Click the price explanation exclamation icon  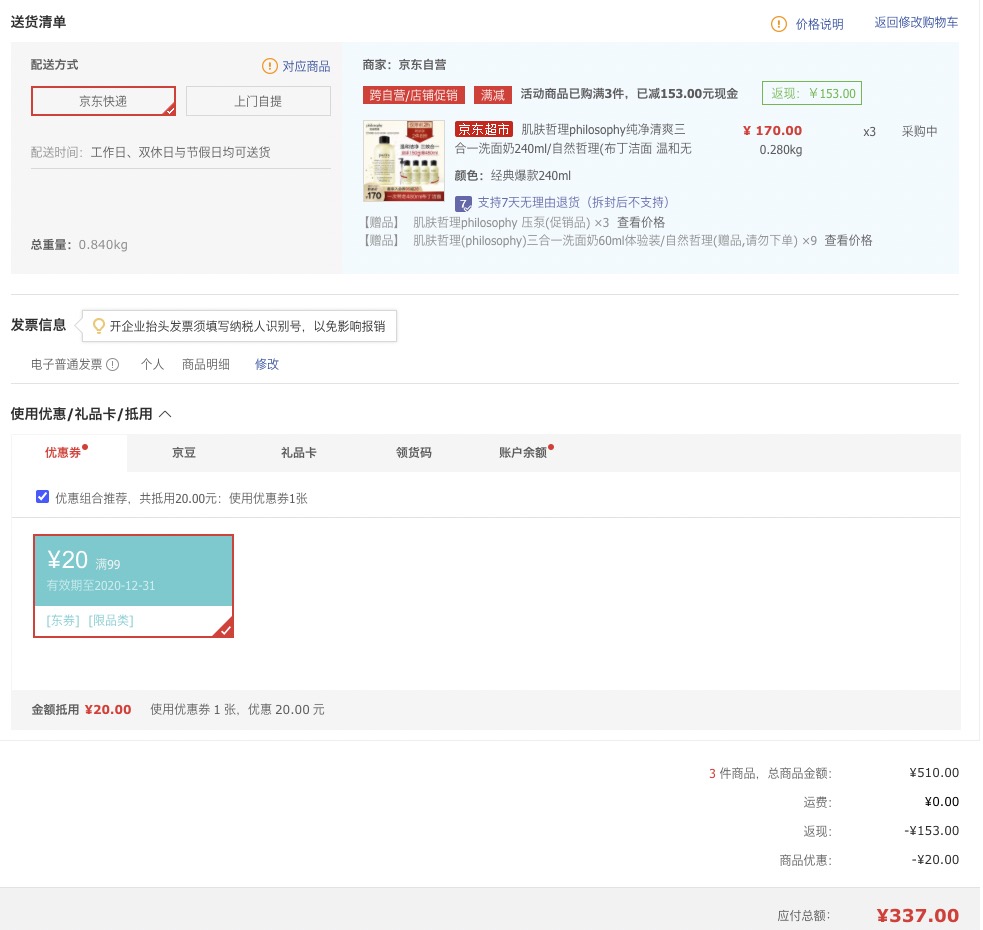779,24
